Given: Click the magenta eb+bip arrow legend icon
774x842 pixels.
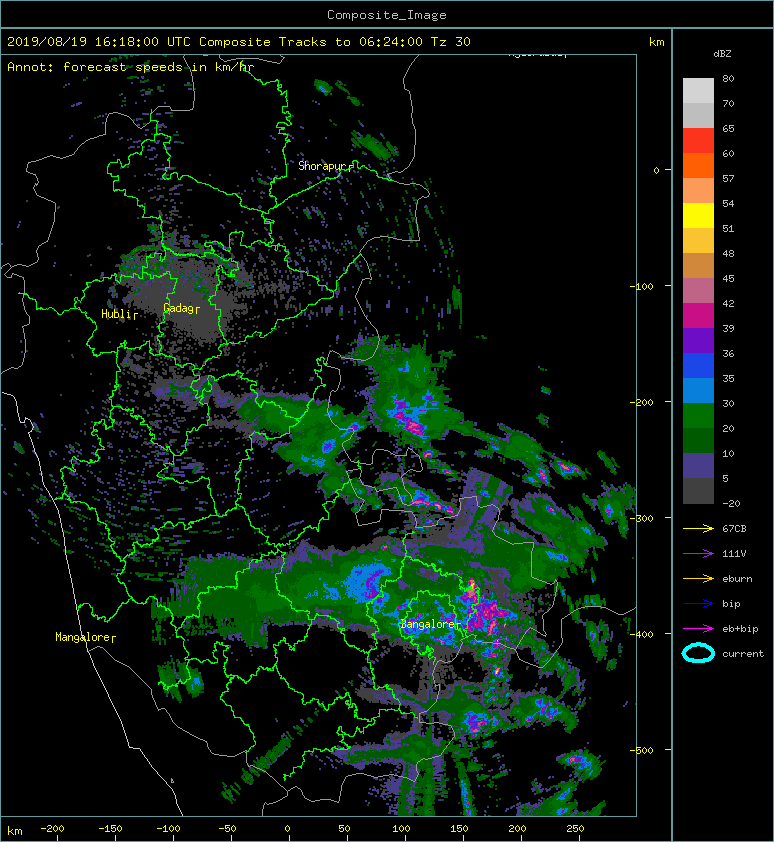Looking at the screenshot, I should pyautogui.click(x=698, y=628).
